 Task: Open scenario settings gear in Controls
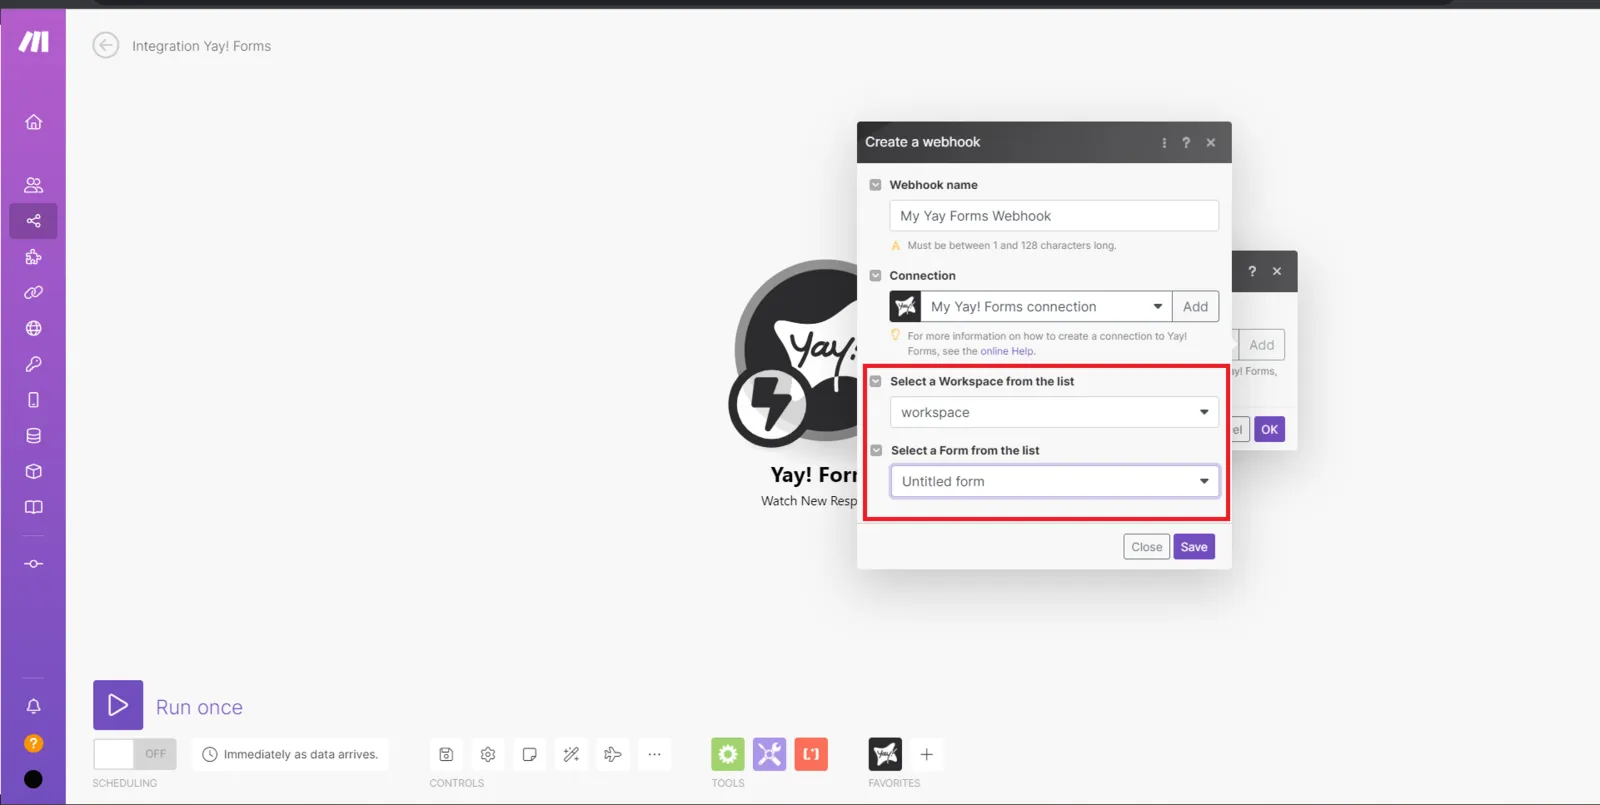click(x=488, y=754)
